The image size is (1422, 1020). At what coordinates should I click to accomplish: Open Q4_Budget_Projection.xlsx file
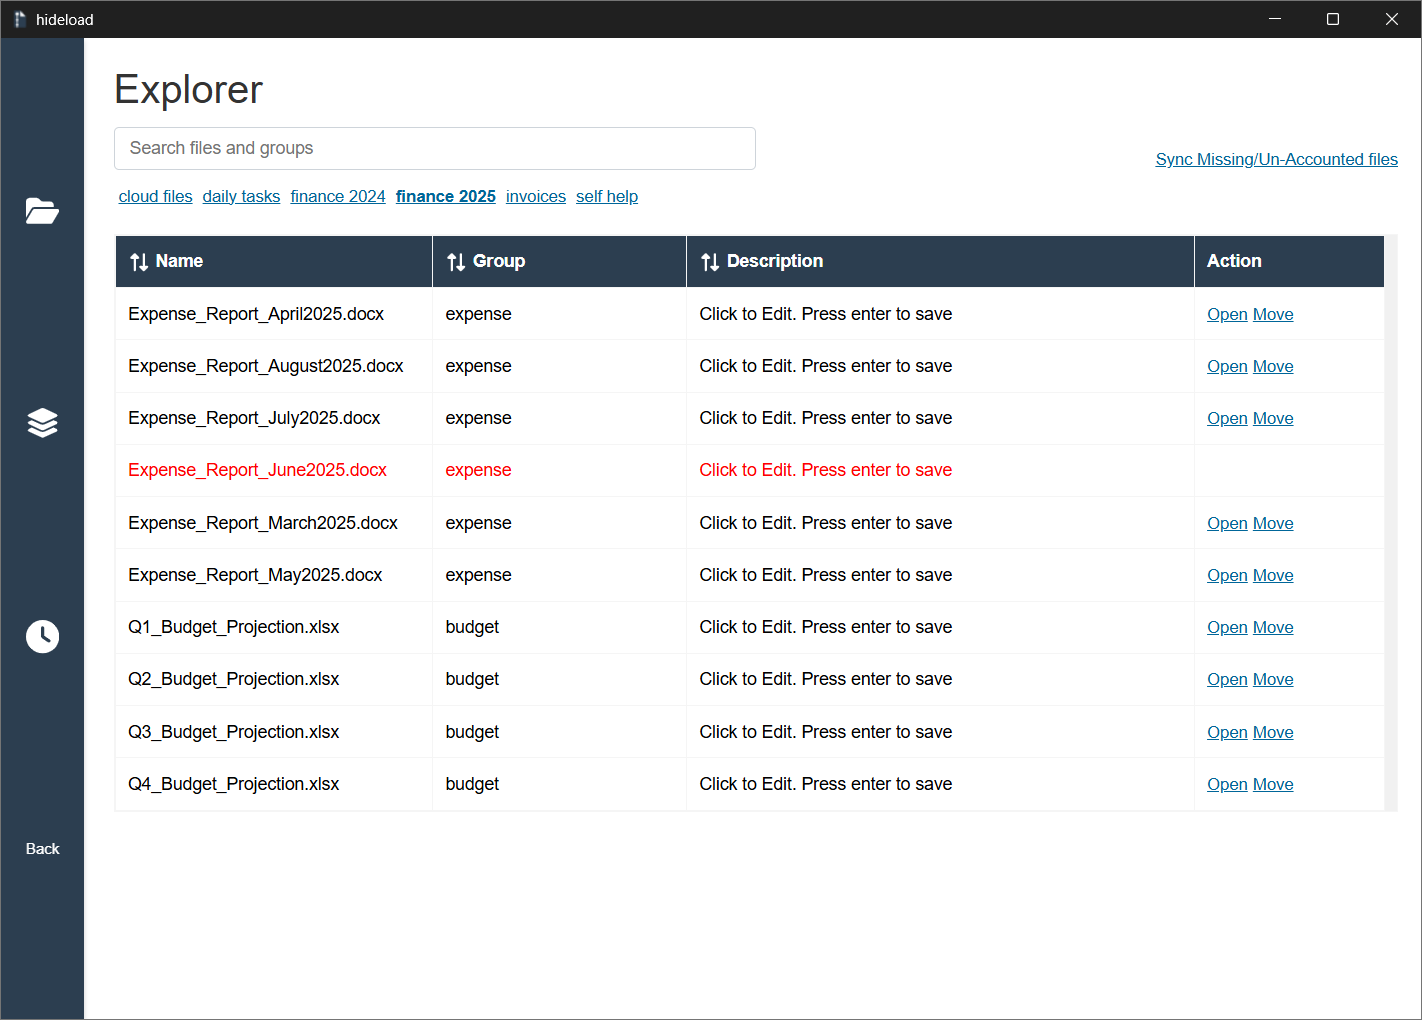[1226, 785]
